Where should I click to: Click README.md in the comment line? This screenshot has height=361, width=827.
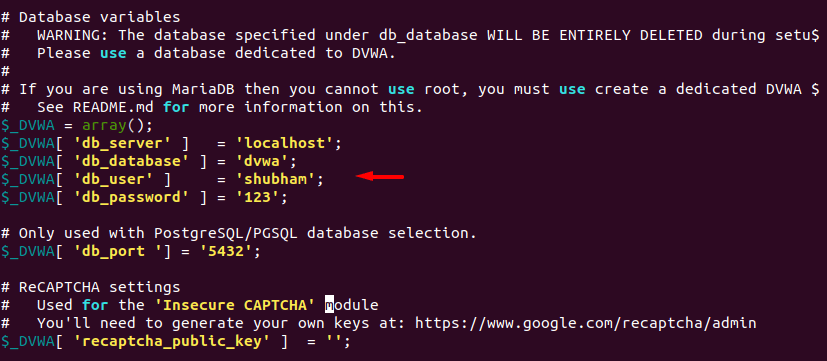click(113, 108)
